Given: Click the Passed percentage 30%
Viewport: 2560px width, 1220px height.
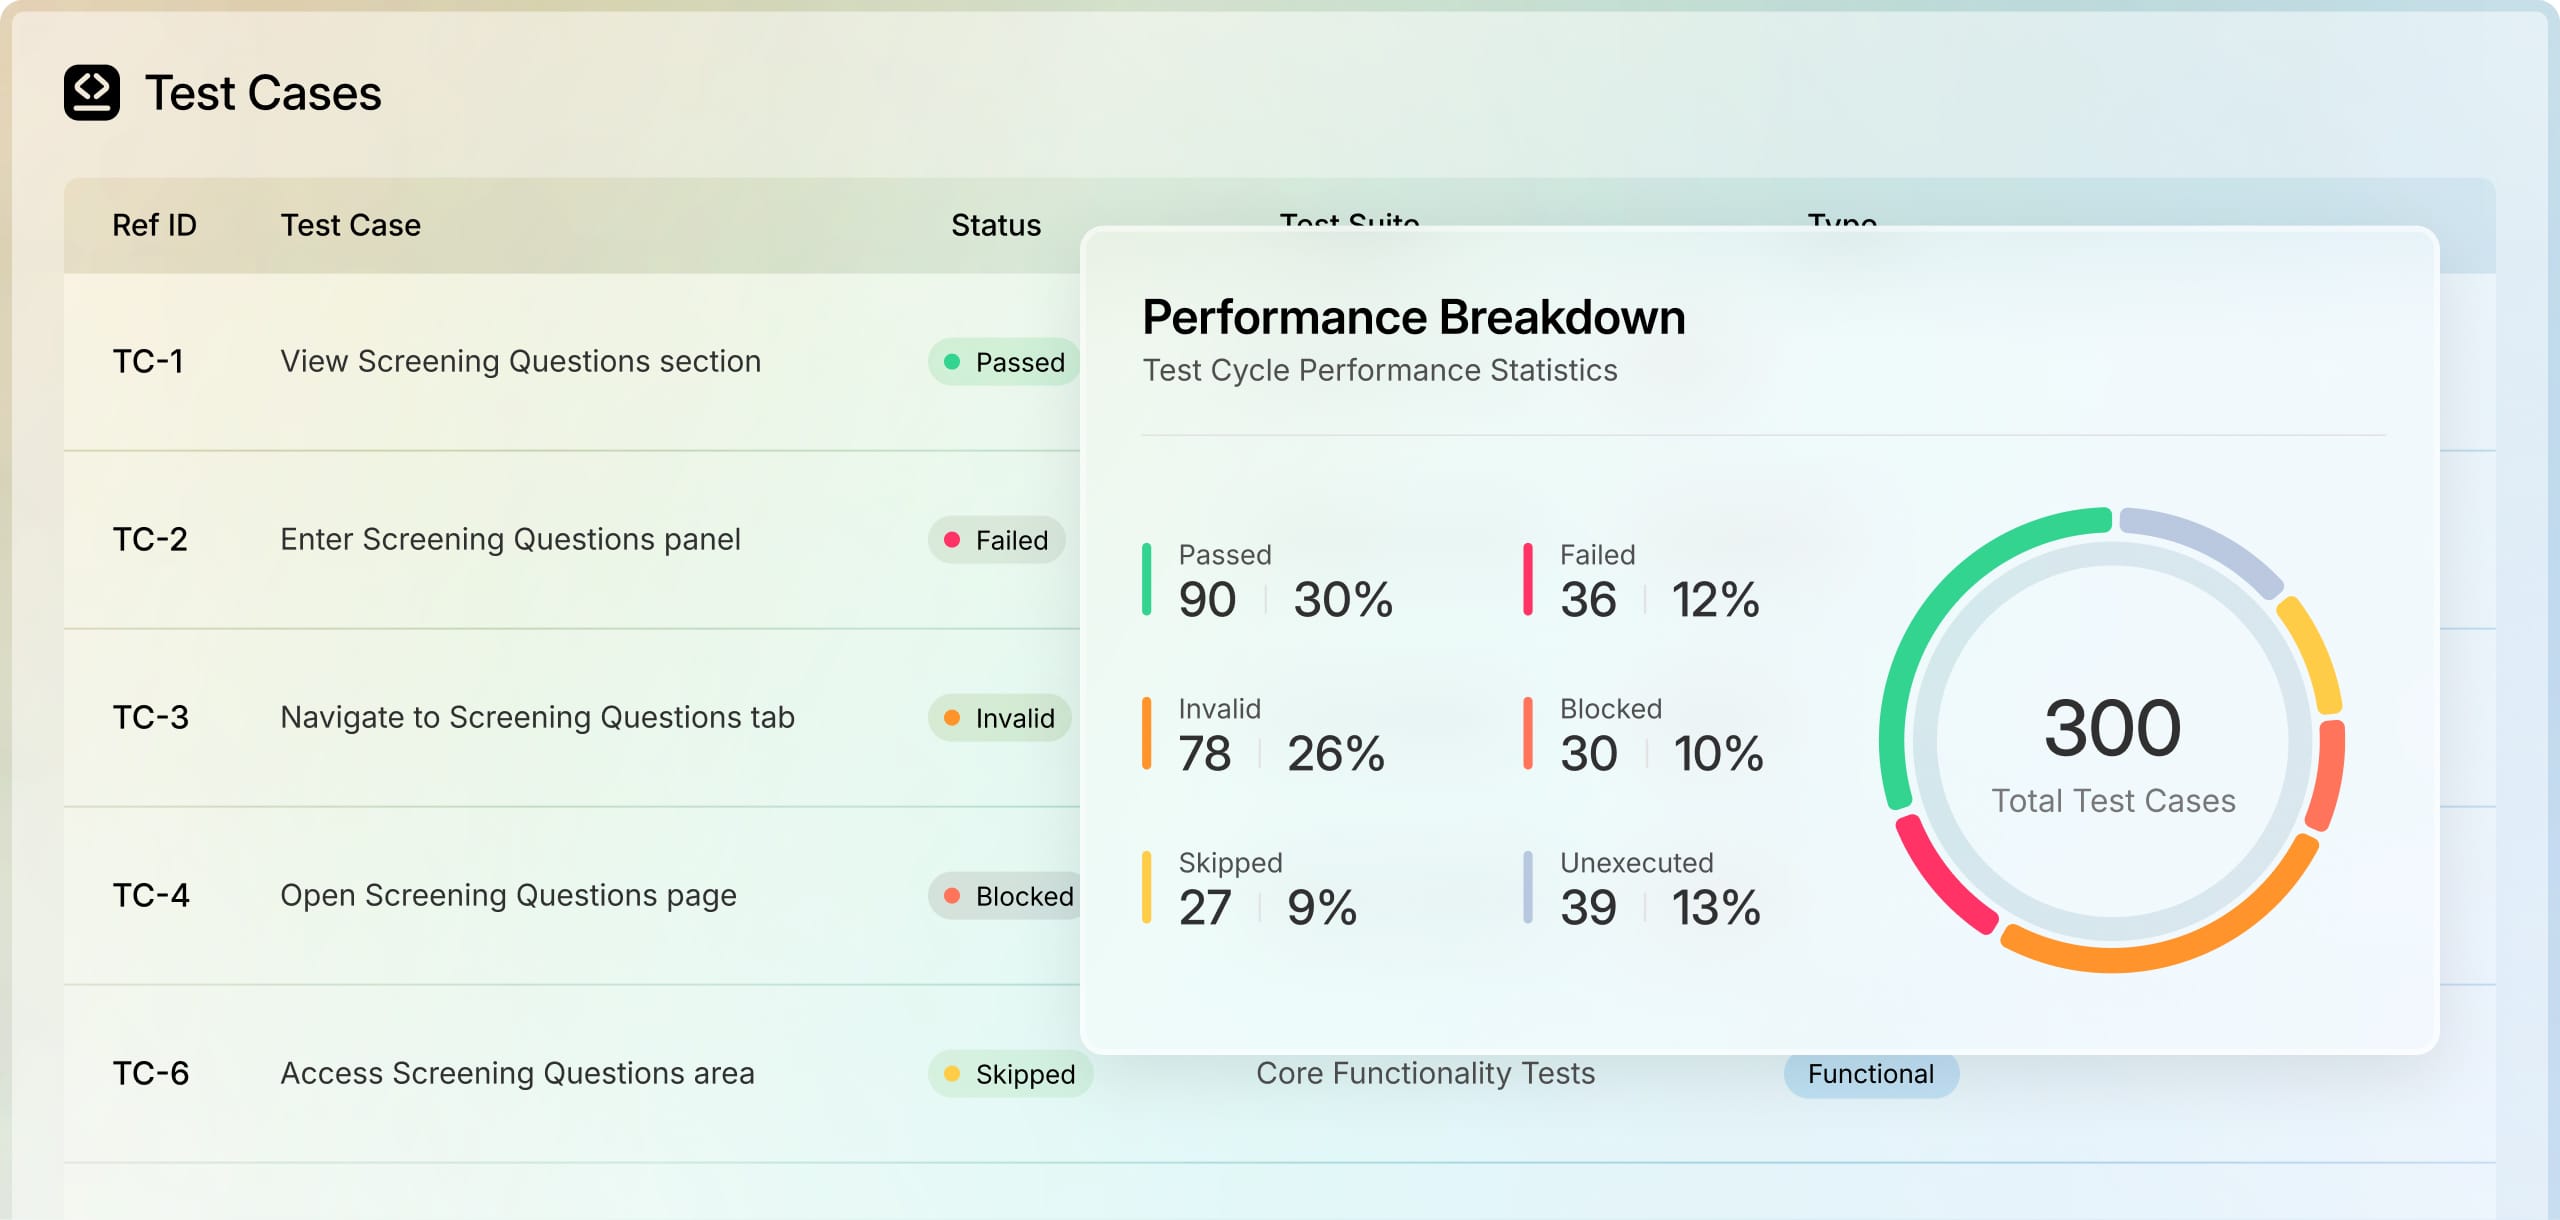Looking at the screenshot, I should 1343,600.
